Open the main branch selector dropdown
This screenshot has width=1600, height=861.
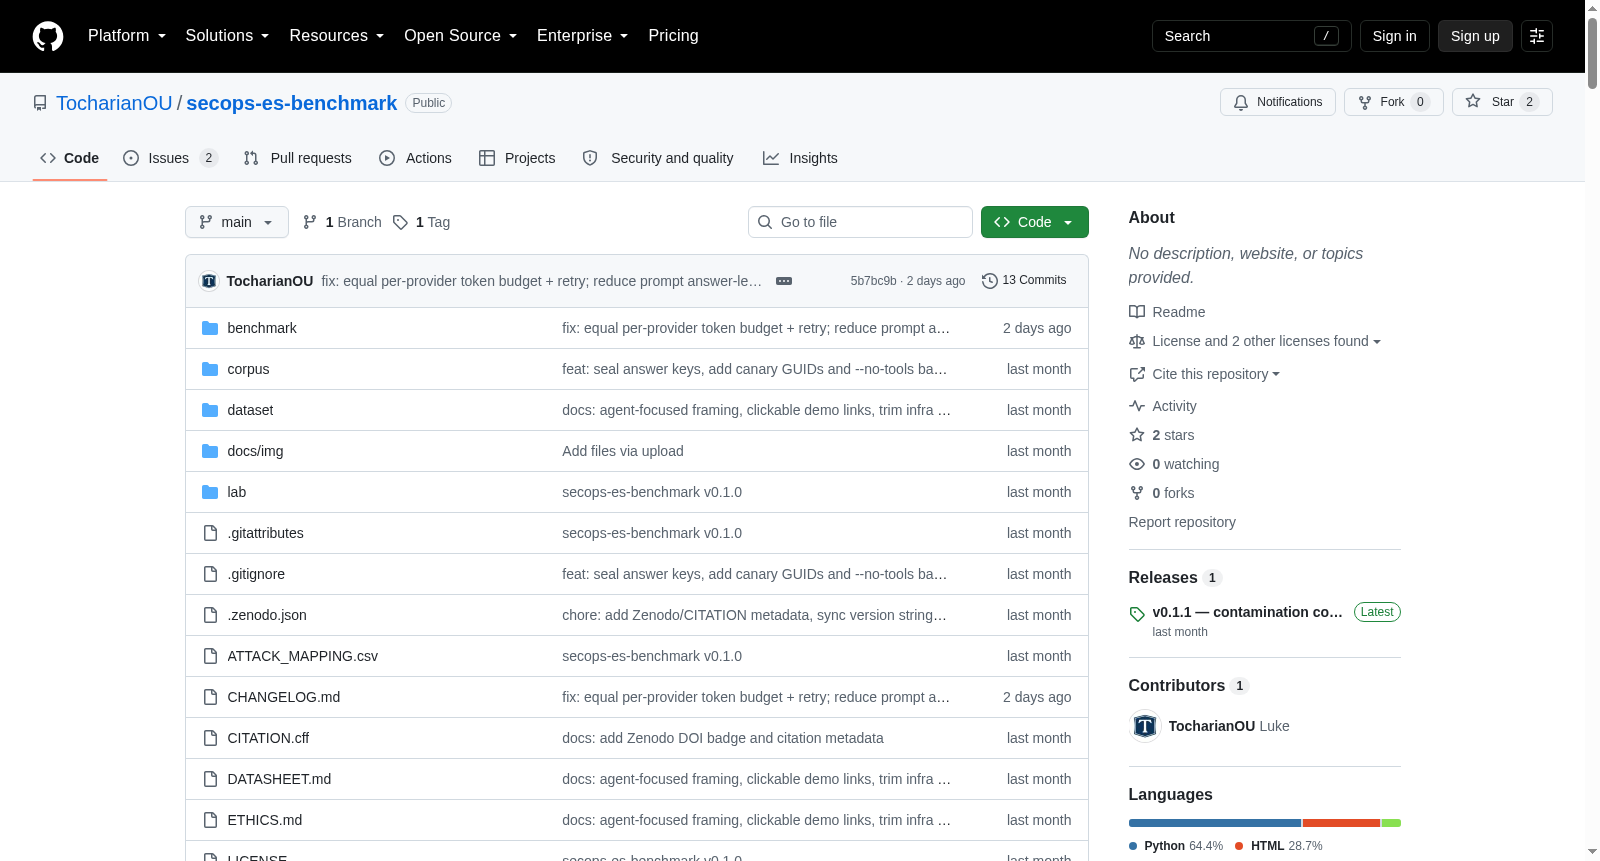coord(237,222)
